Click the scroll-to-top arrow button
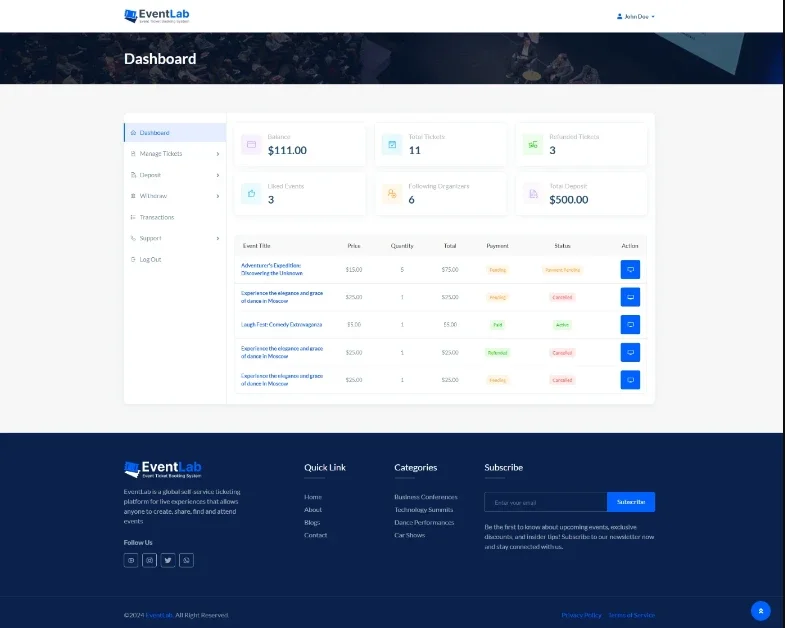The height and width of the screenshot is (628, 785). click(x=760, y=611)
